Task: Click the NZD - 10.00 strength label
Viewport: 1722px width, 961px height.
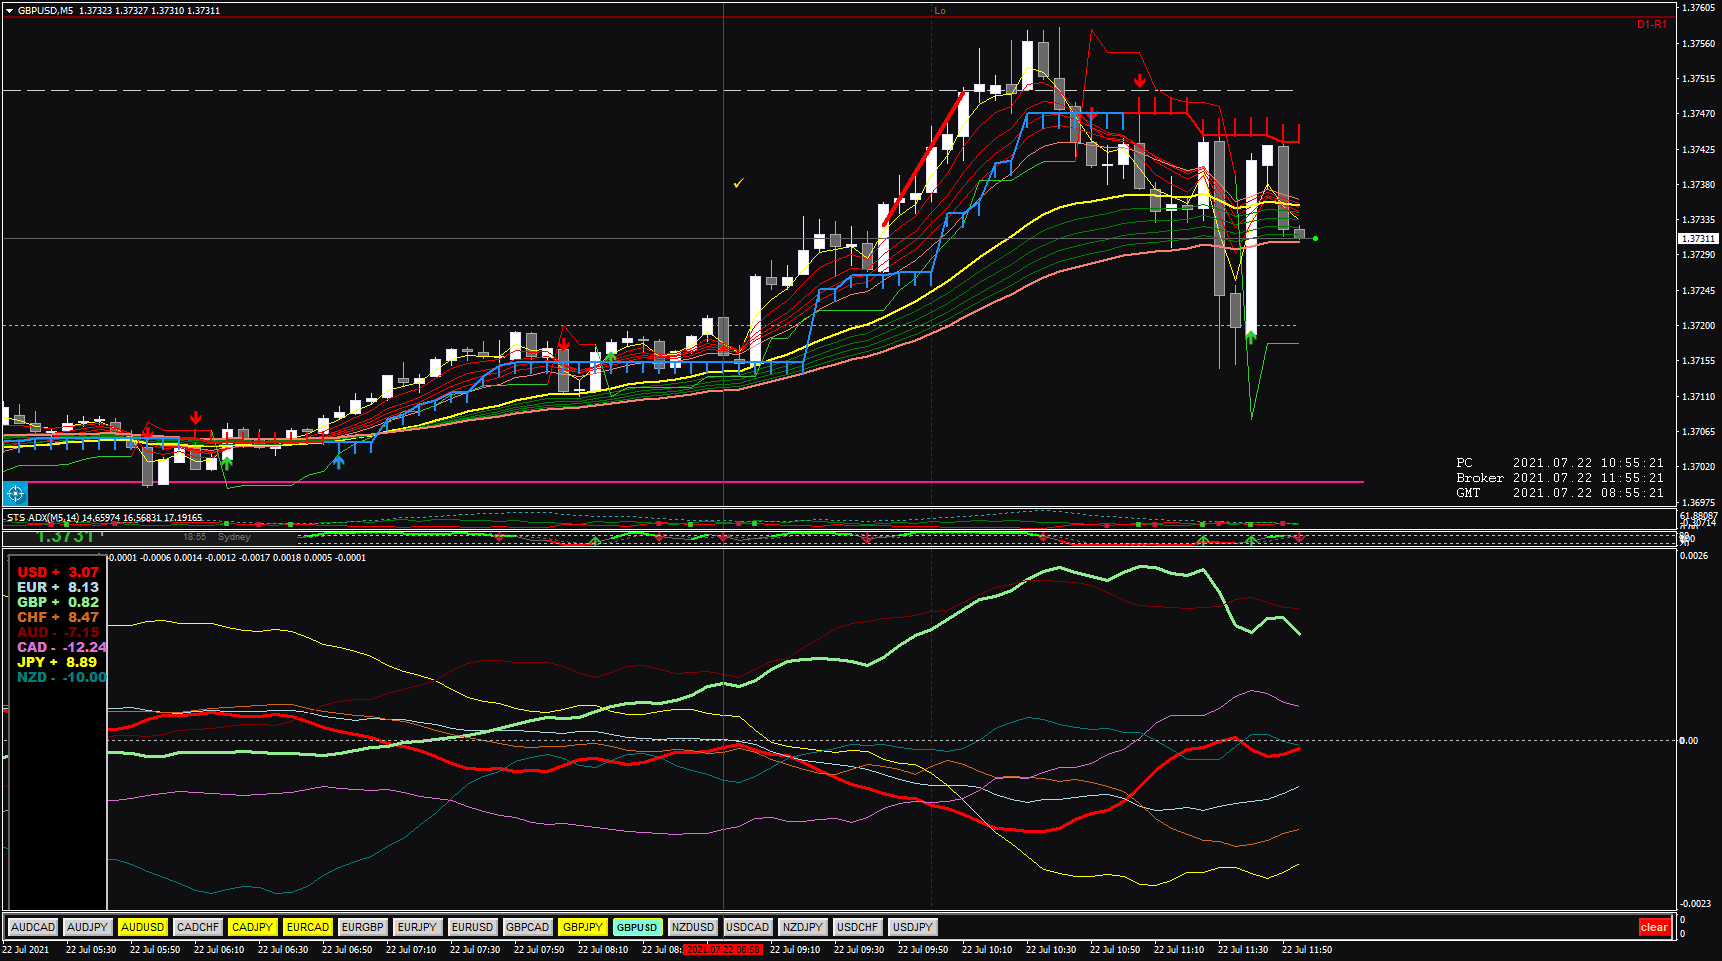Action: pos(61,677)
